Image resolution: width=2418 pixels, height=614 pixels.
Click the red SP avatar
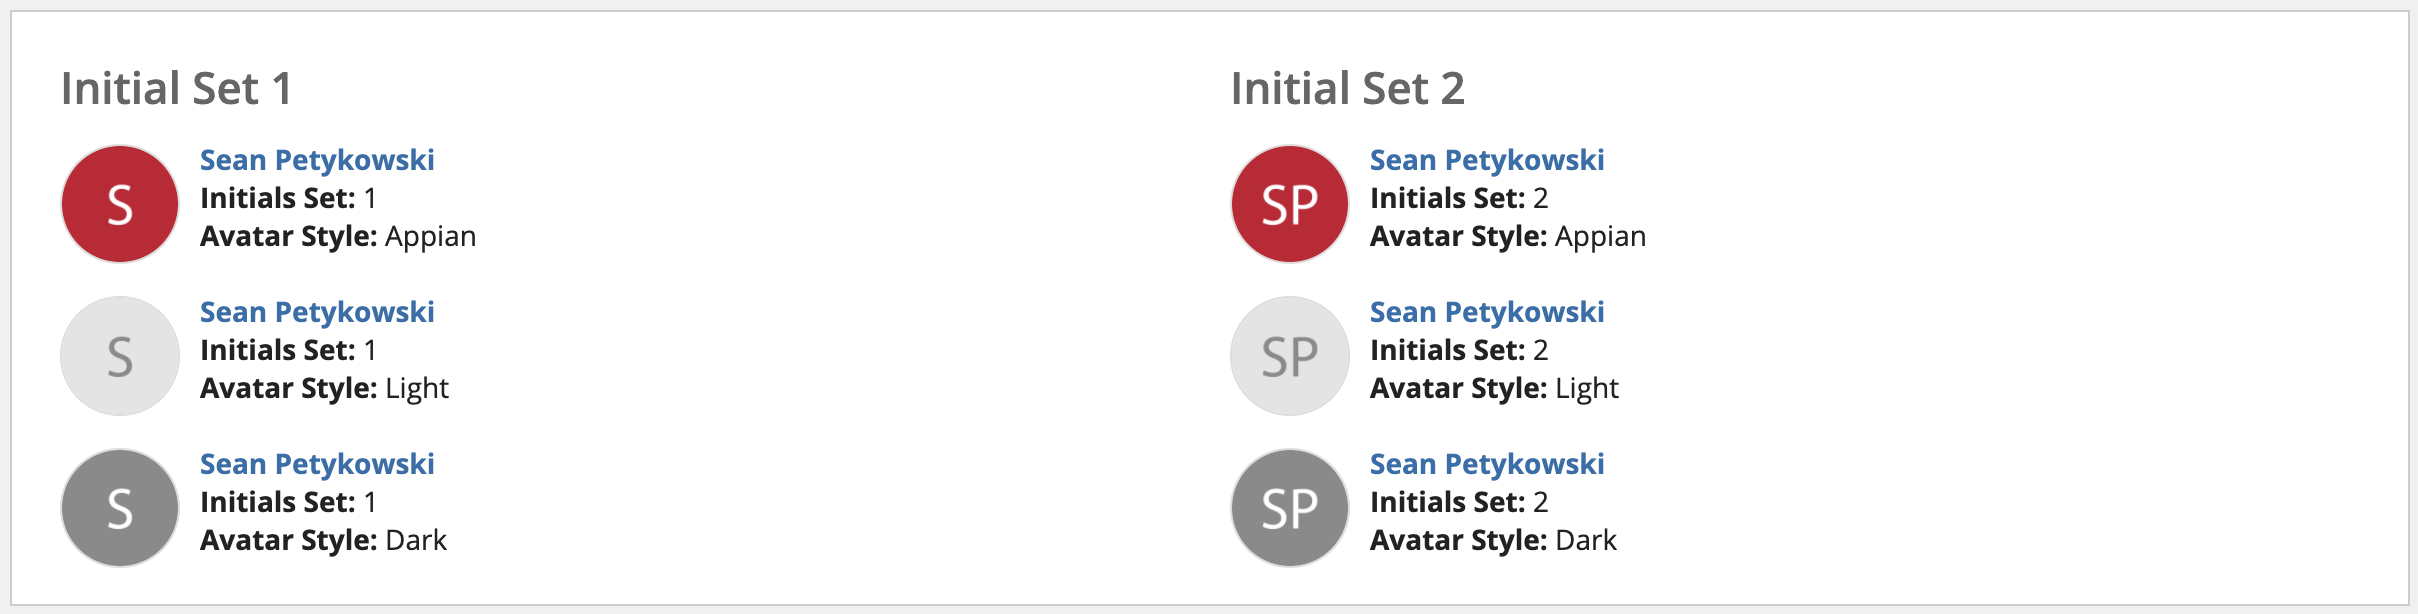(1290, 204)
